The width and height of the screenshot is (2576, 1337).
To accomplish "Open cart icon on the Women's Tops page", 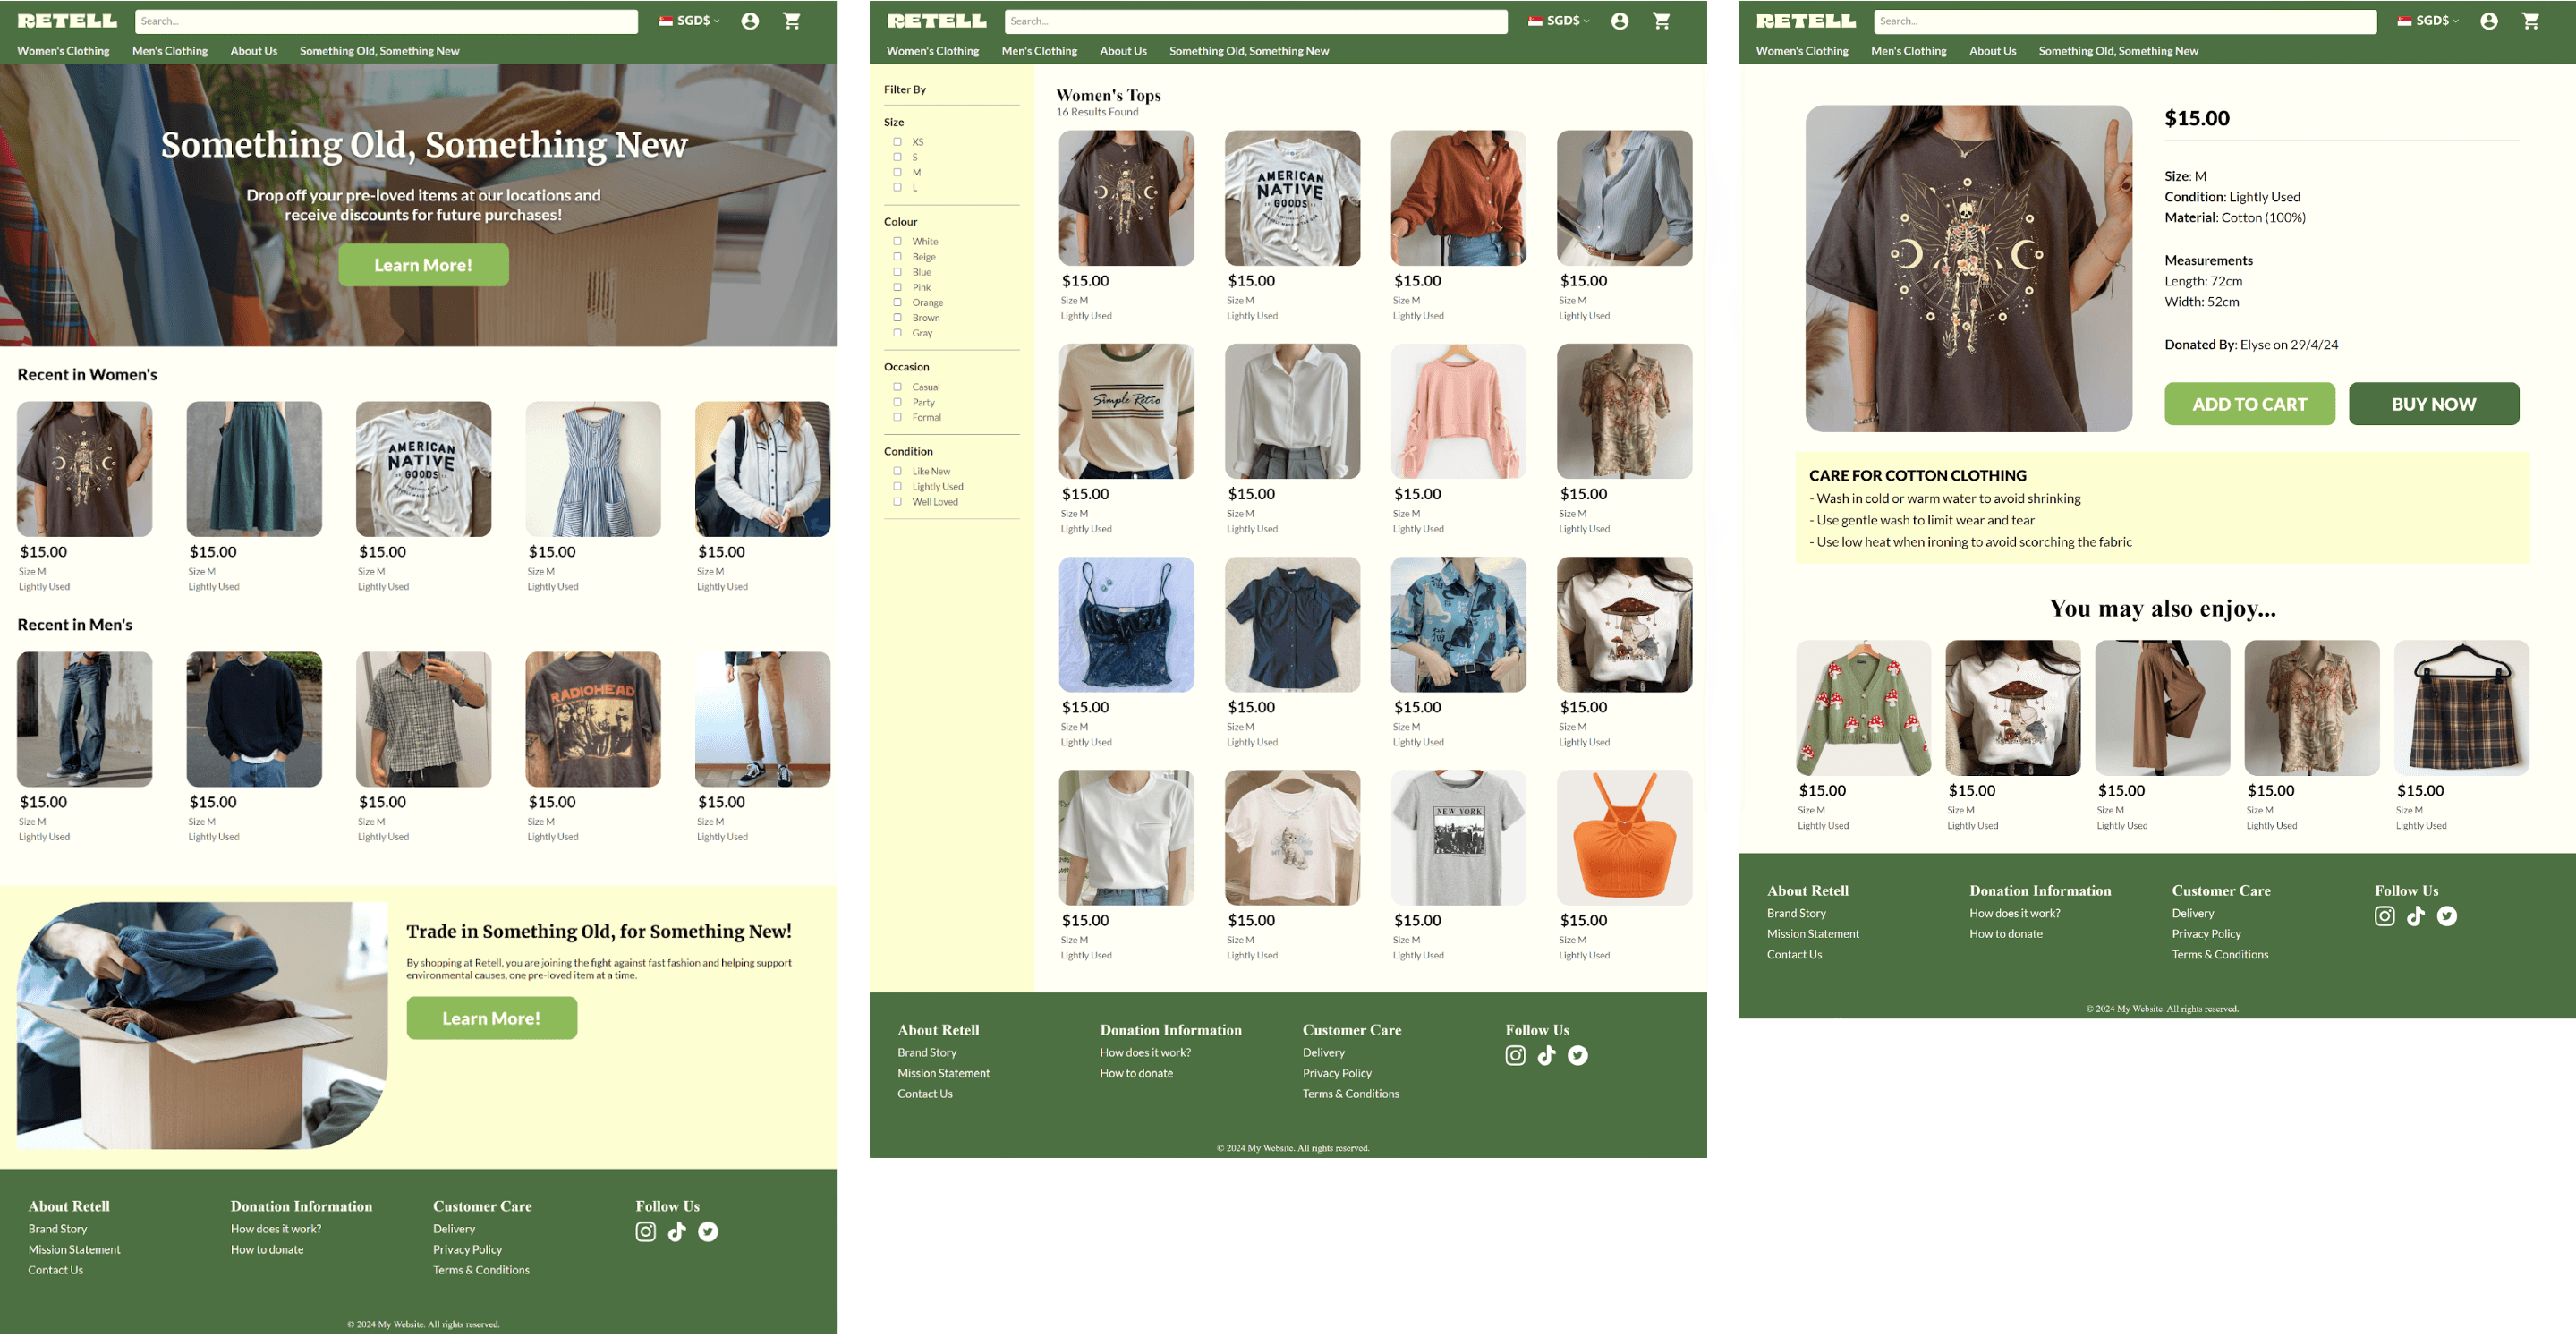I will (1661, 21).
